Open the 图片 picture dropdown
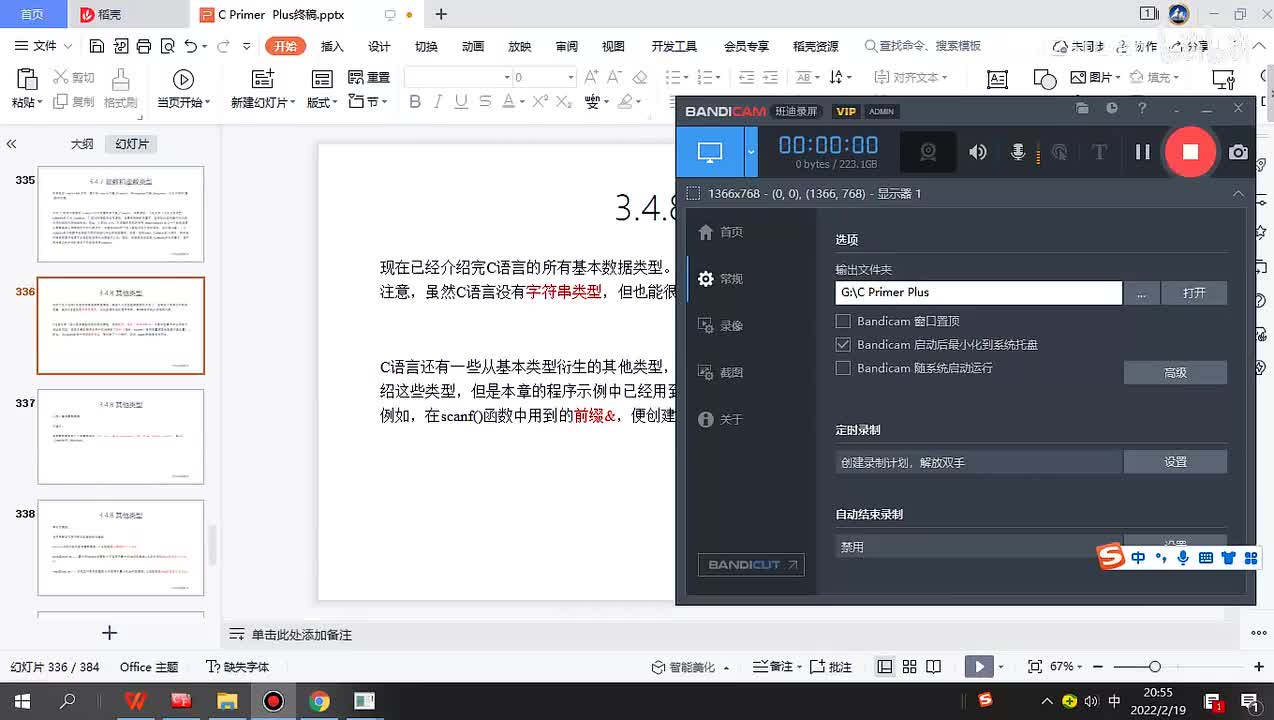Viewport: 1274px width, 720px height. coord(1094,77)
